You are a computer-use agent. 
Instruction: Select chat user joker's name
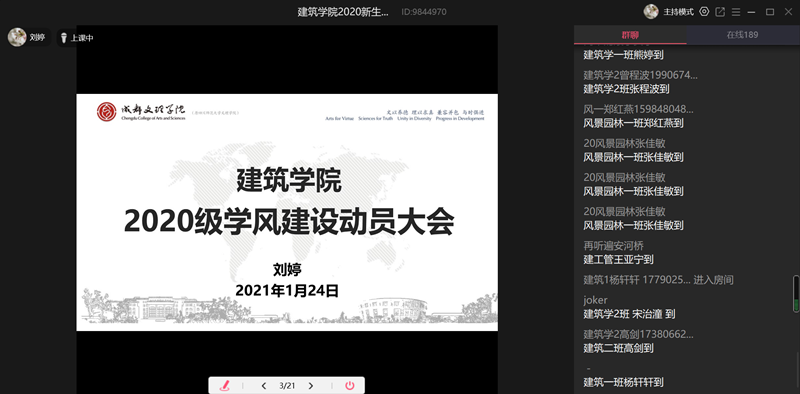[595, 301]
